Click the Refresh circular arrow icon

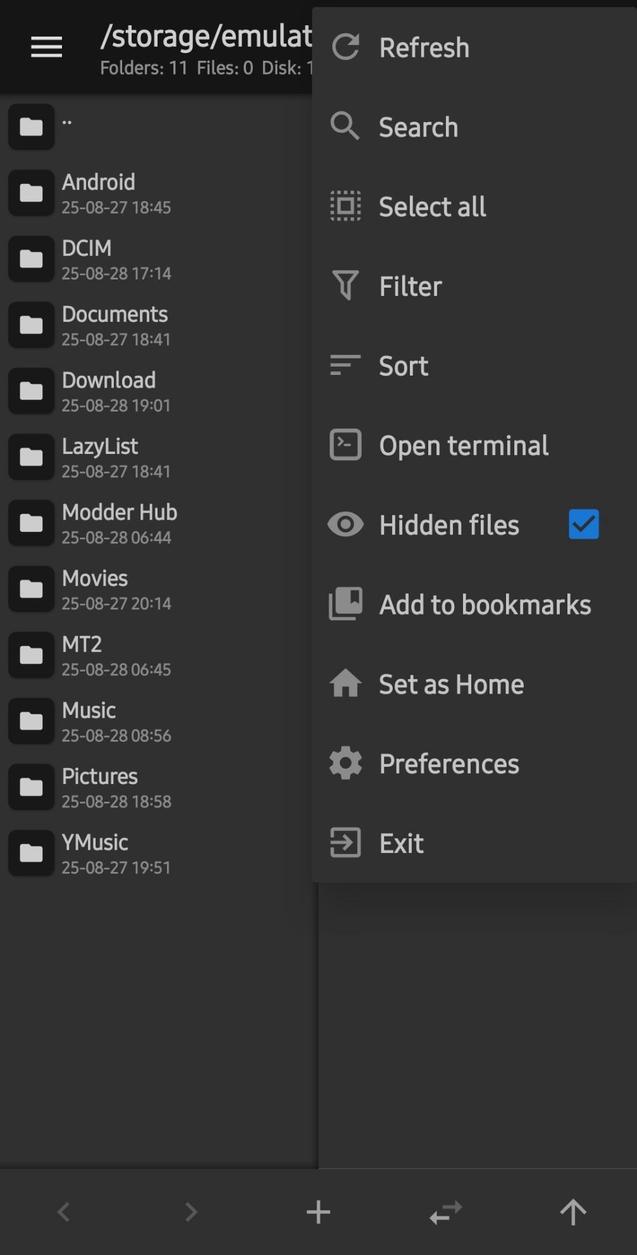click(x=345, y=47)
